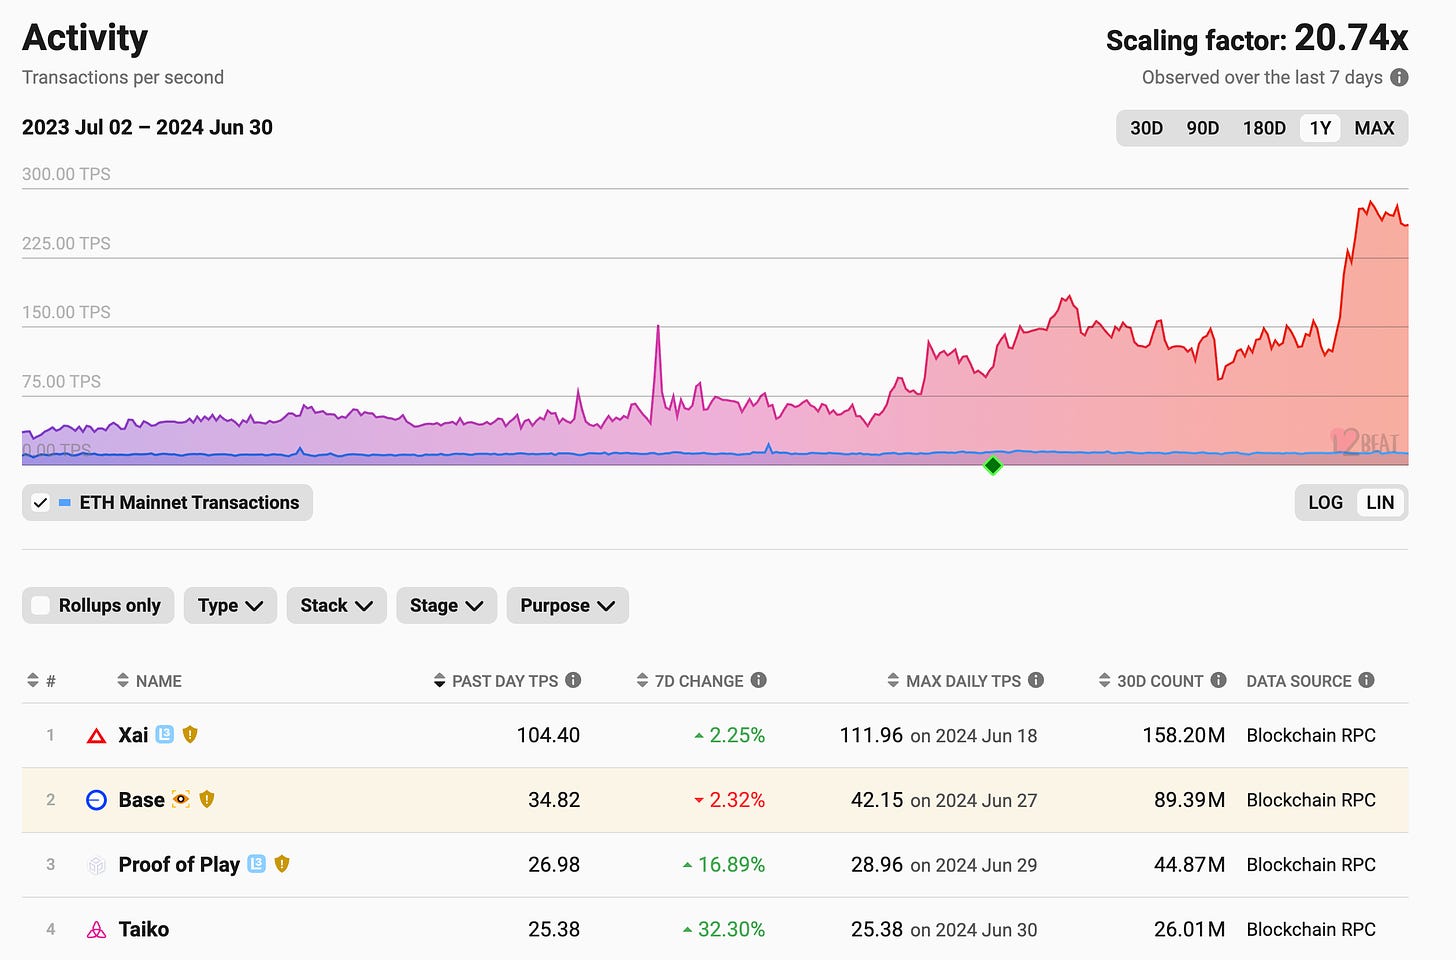Open the Type filter dropdown

point(230,606)
